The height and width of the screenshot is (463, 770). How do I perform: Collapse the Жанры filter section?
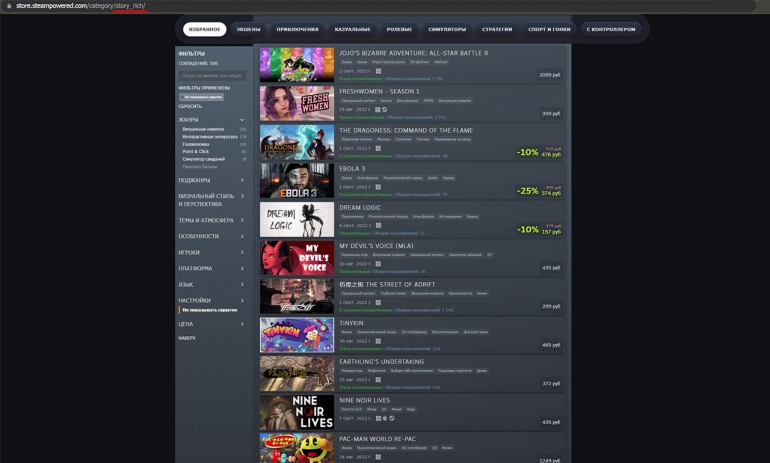[212, 120]
